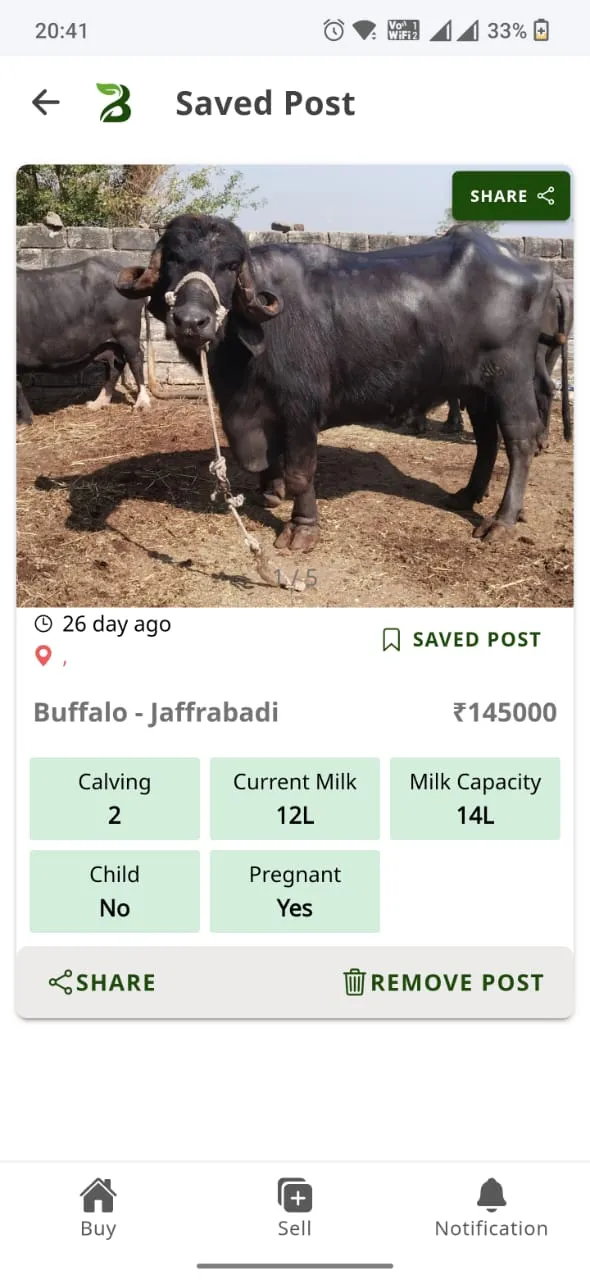The height and width of the screenshot is (1280, 590).
Task: Tap the back arrow icon
Action: (46, 102)
